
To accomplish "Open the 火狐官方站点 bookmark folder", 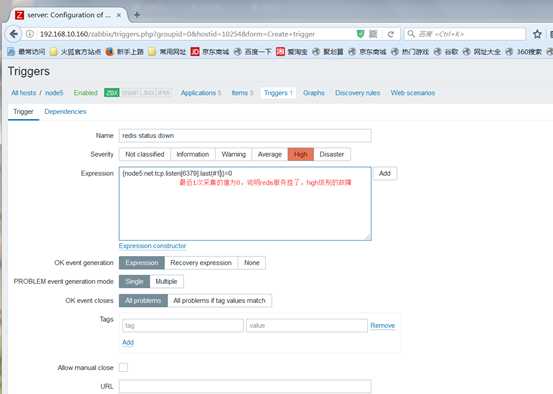I will 75,52.
